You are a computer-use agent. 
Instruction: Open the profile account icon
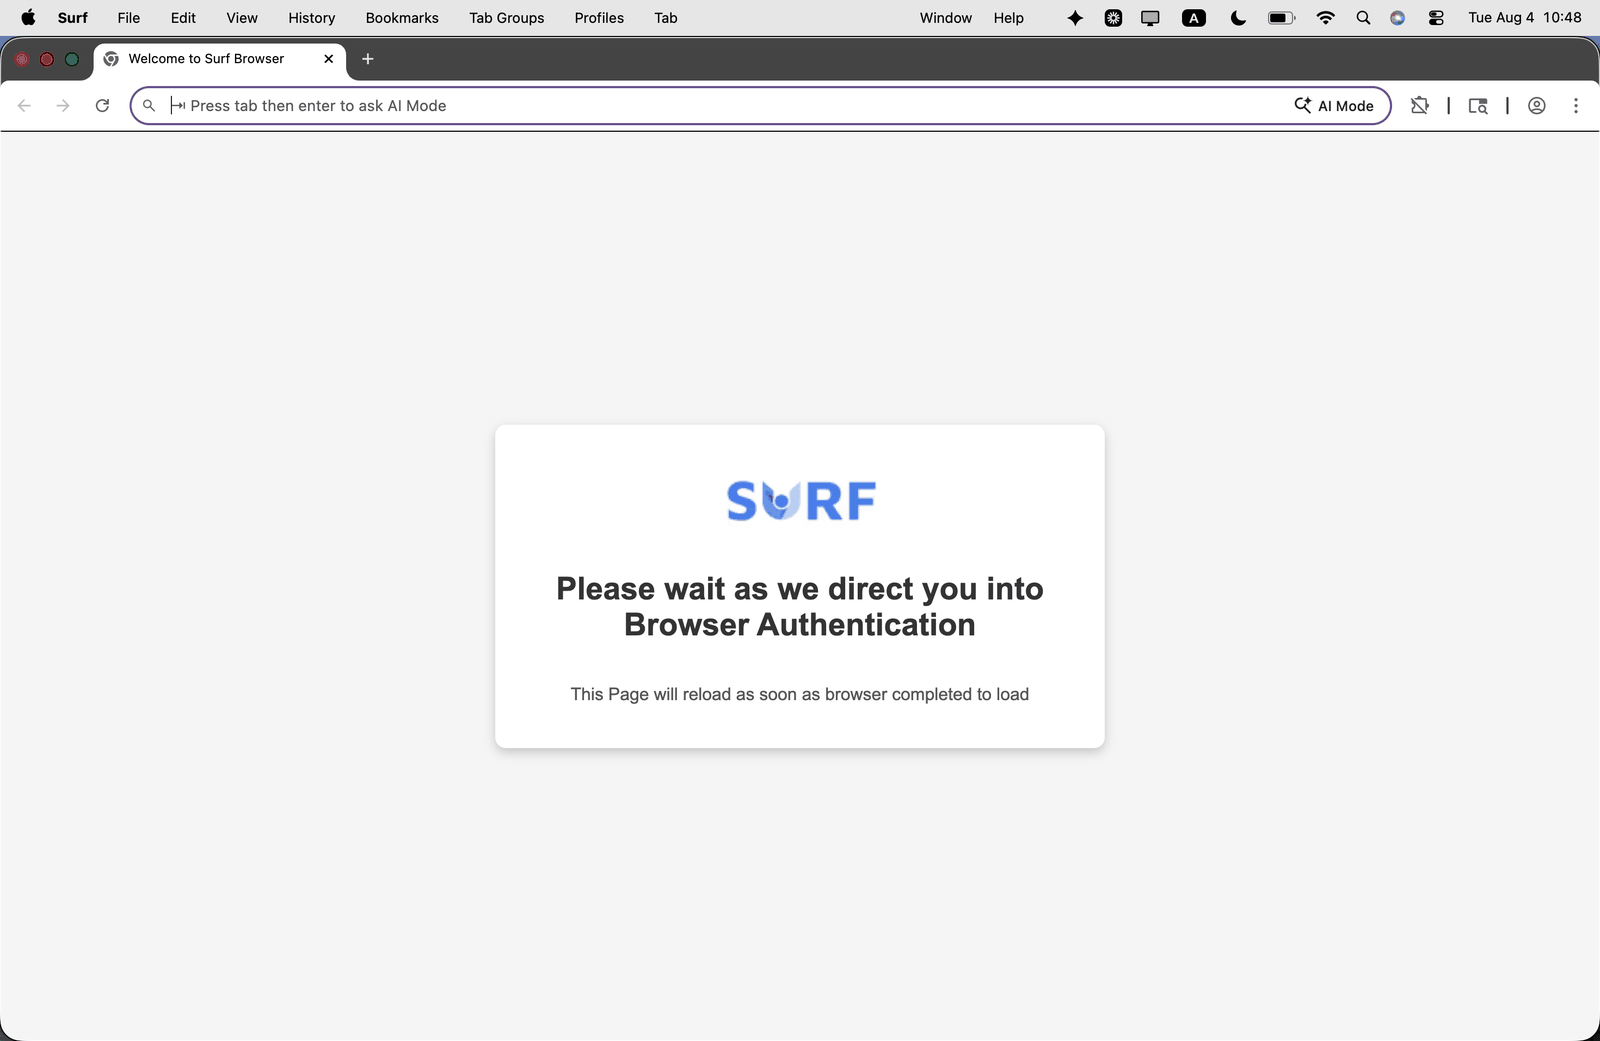pos(1537,106)
